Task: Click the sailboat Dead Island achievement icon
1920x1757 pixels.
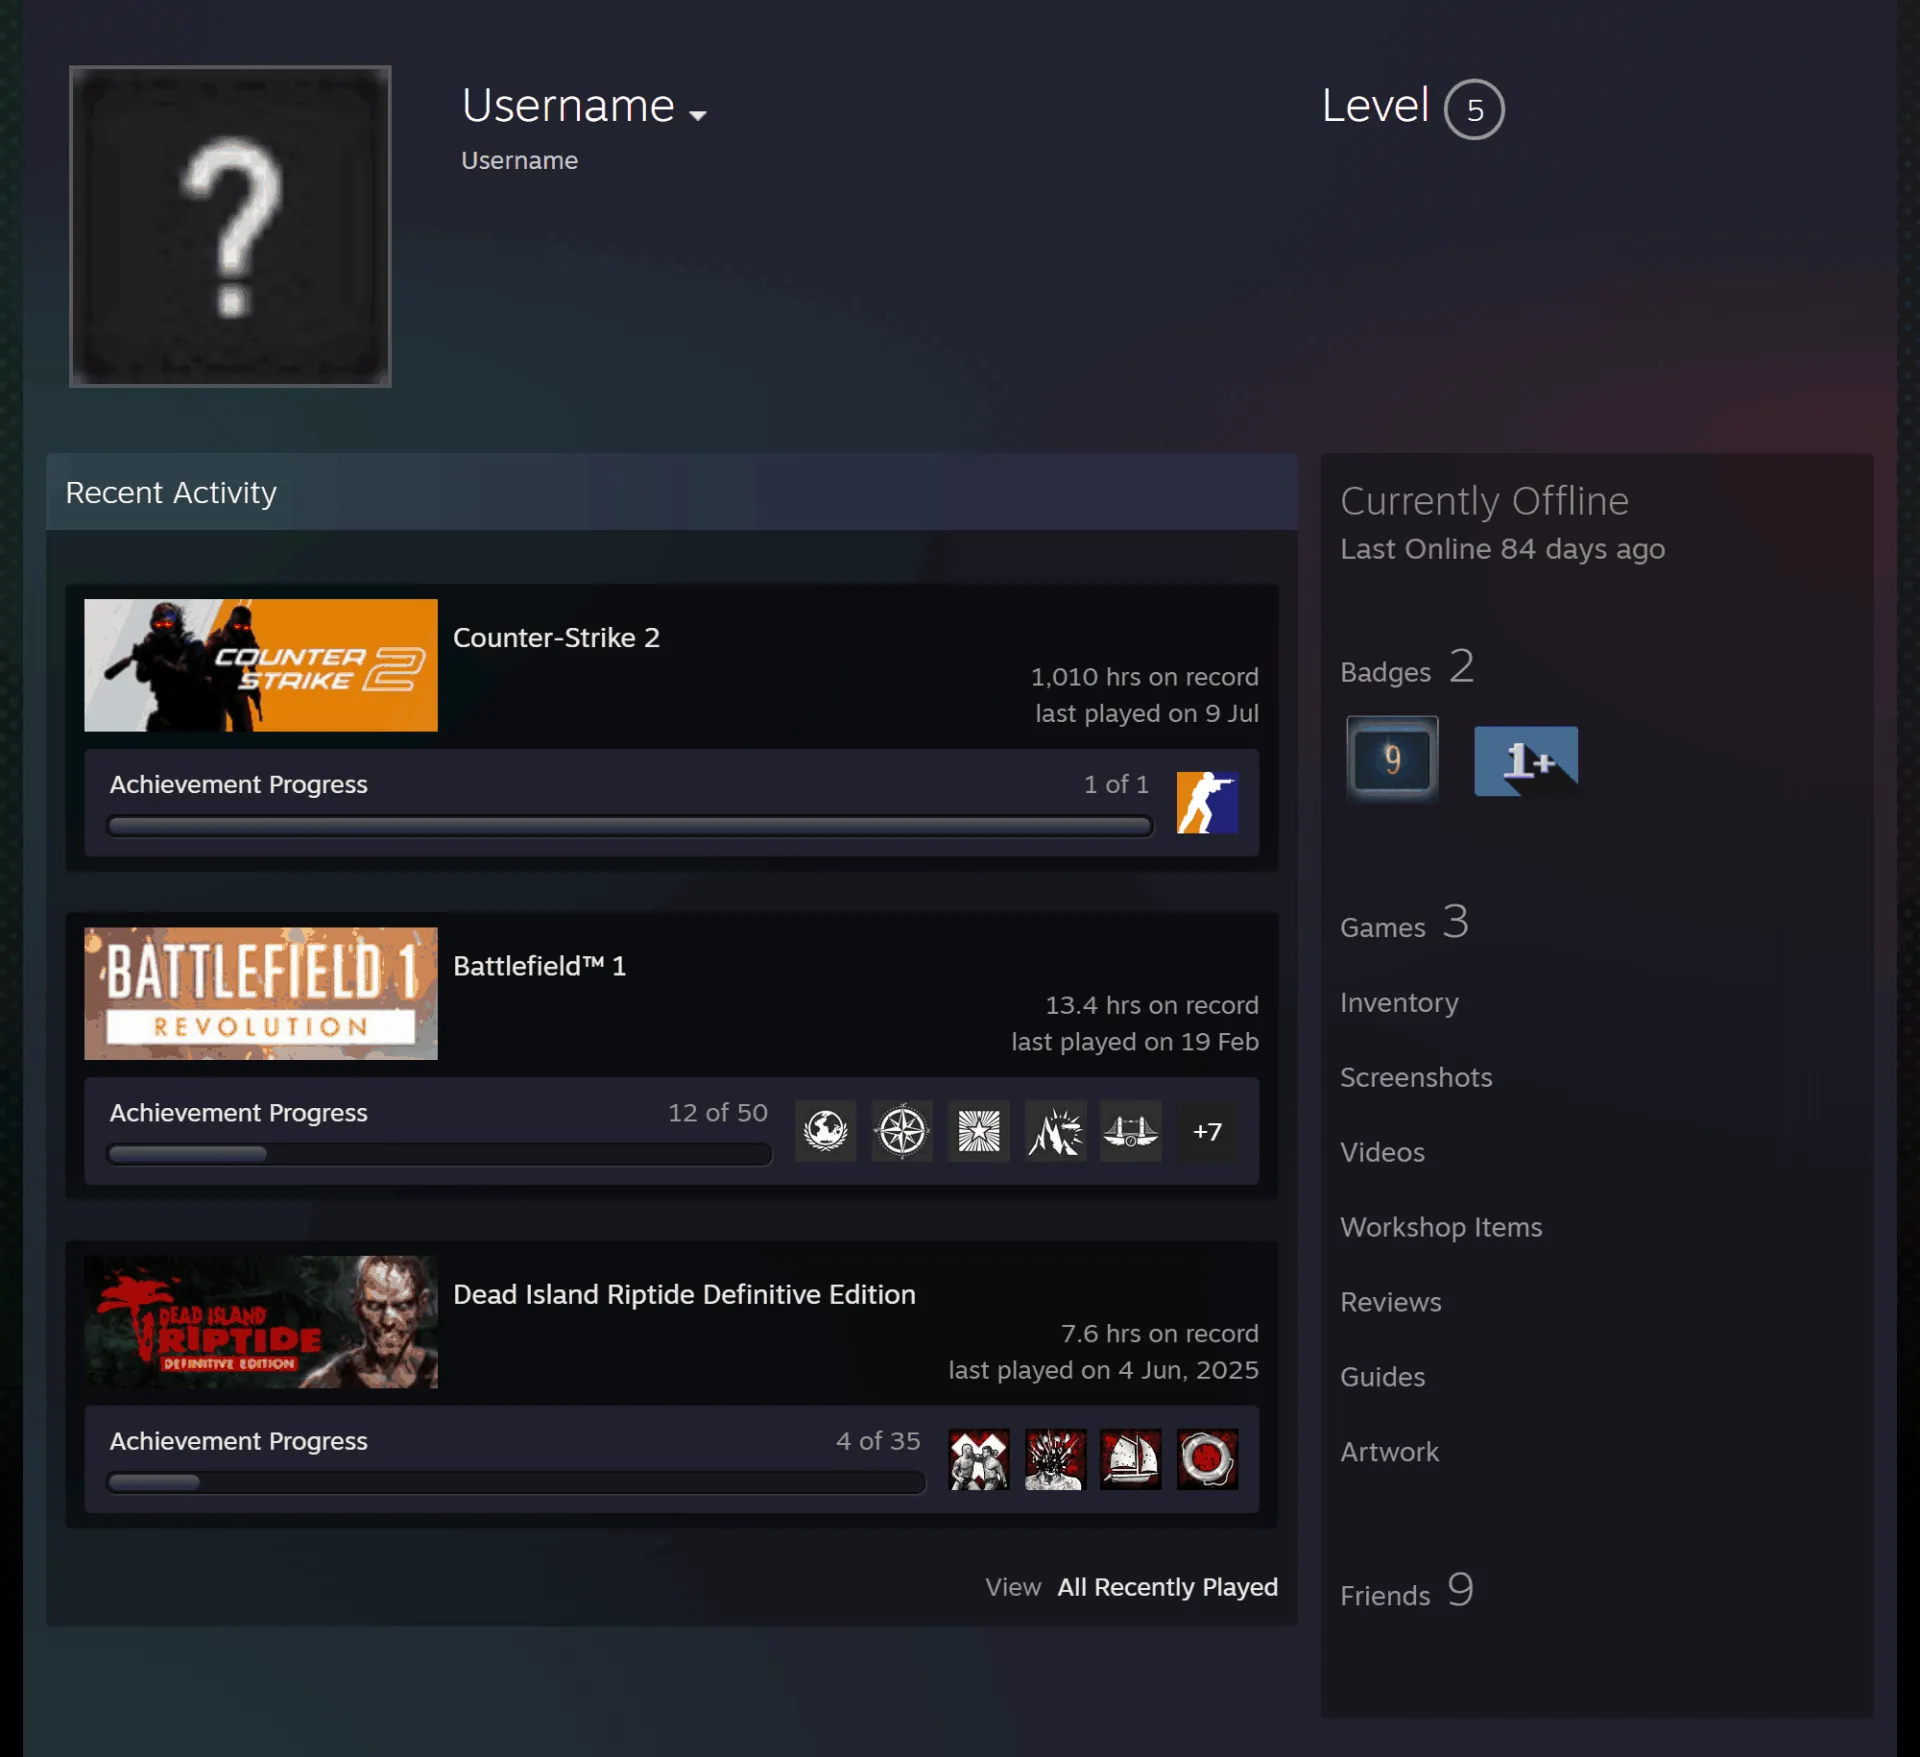Action: [1131, 1459]
